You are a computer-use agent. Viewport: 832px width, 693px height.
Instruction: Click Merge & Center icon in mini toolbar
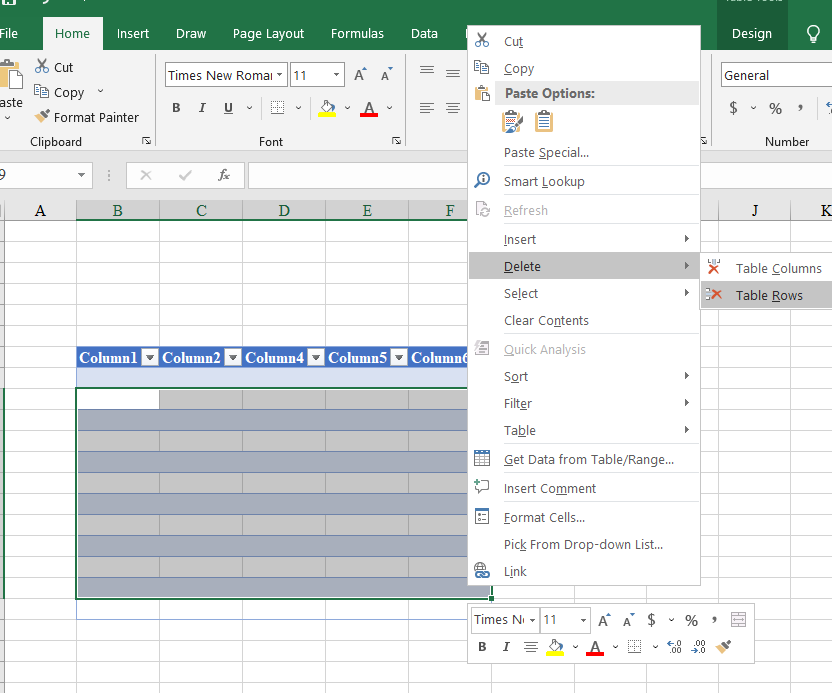tap(738, 620)
